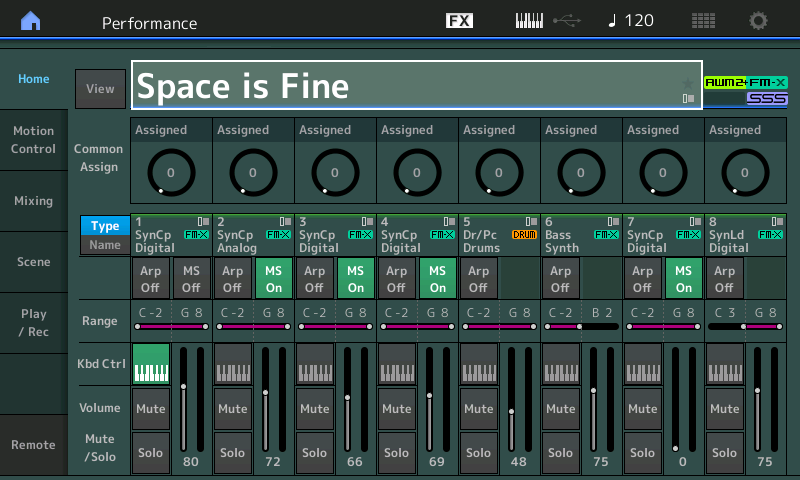Viewport: 800px width, 480px height.
Task: Solo Part 6 Bass Synth
Action: [x=560, y=453]
